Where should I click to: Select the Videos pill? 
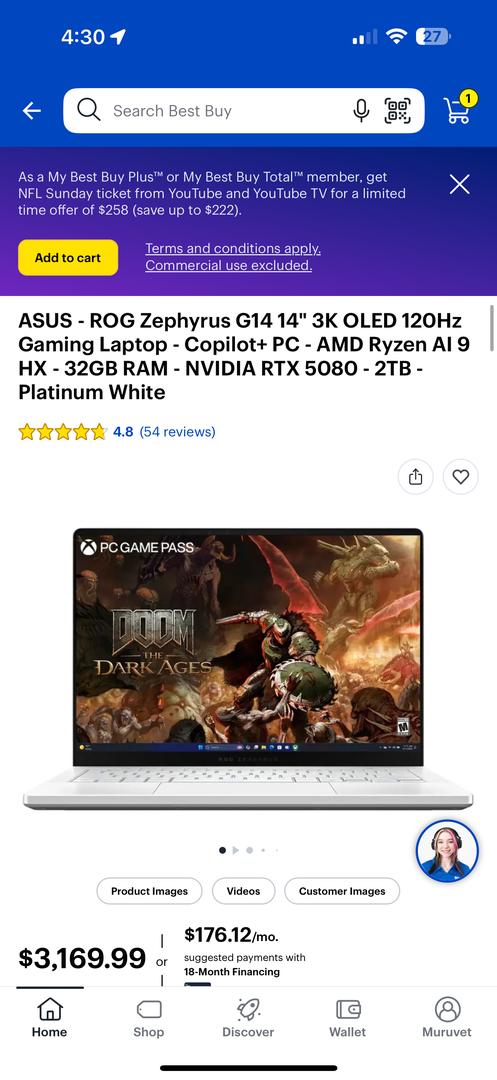[x=244, y=891]
